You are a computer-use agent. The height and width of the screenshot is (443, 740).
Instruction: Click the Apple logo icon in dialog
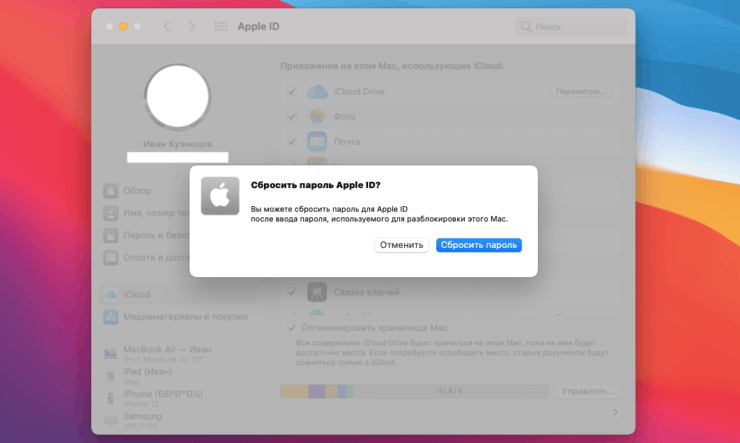pos(220,196)
